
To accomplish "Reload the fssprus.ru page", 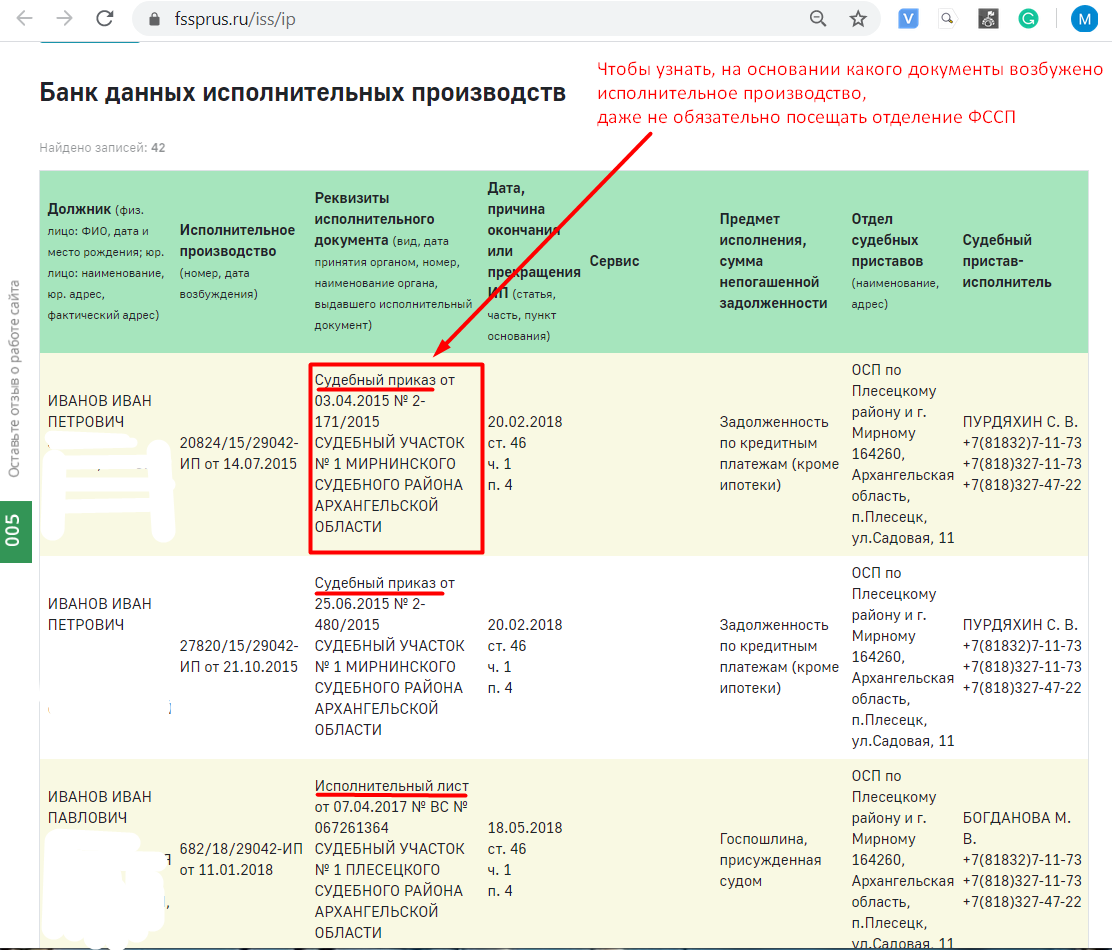I will click(105, 18).
